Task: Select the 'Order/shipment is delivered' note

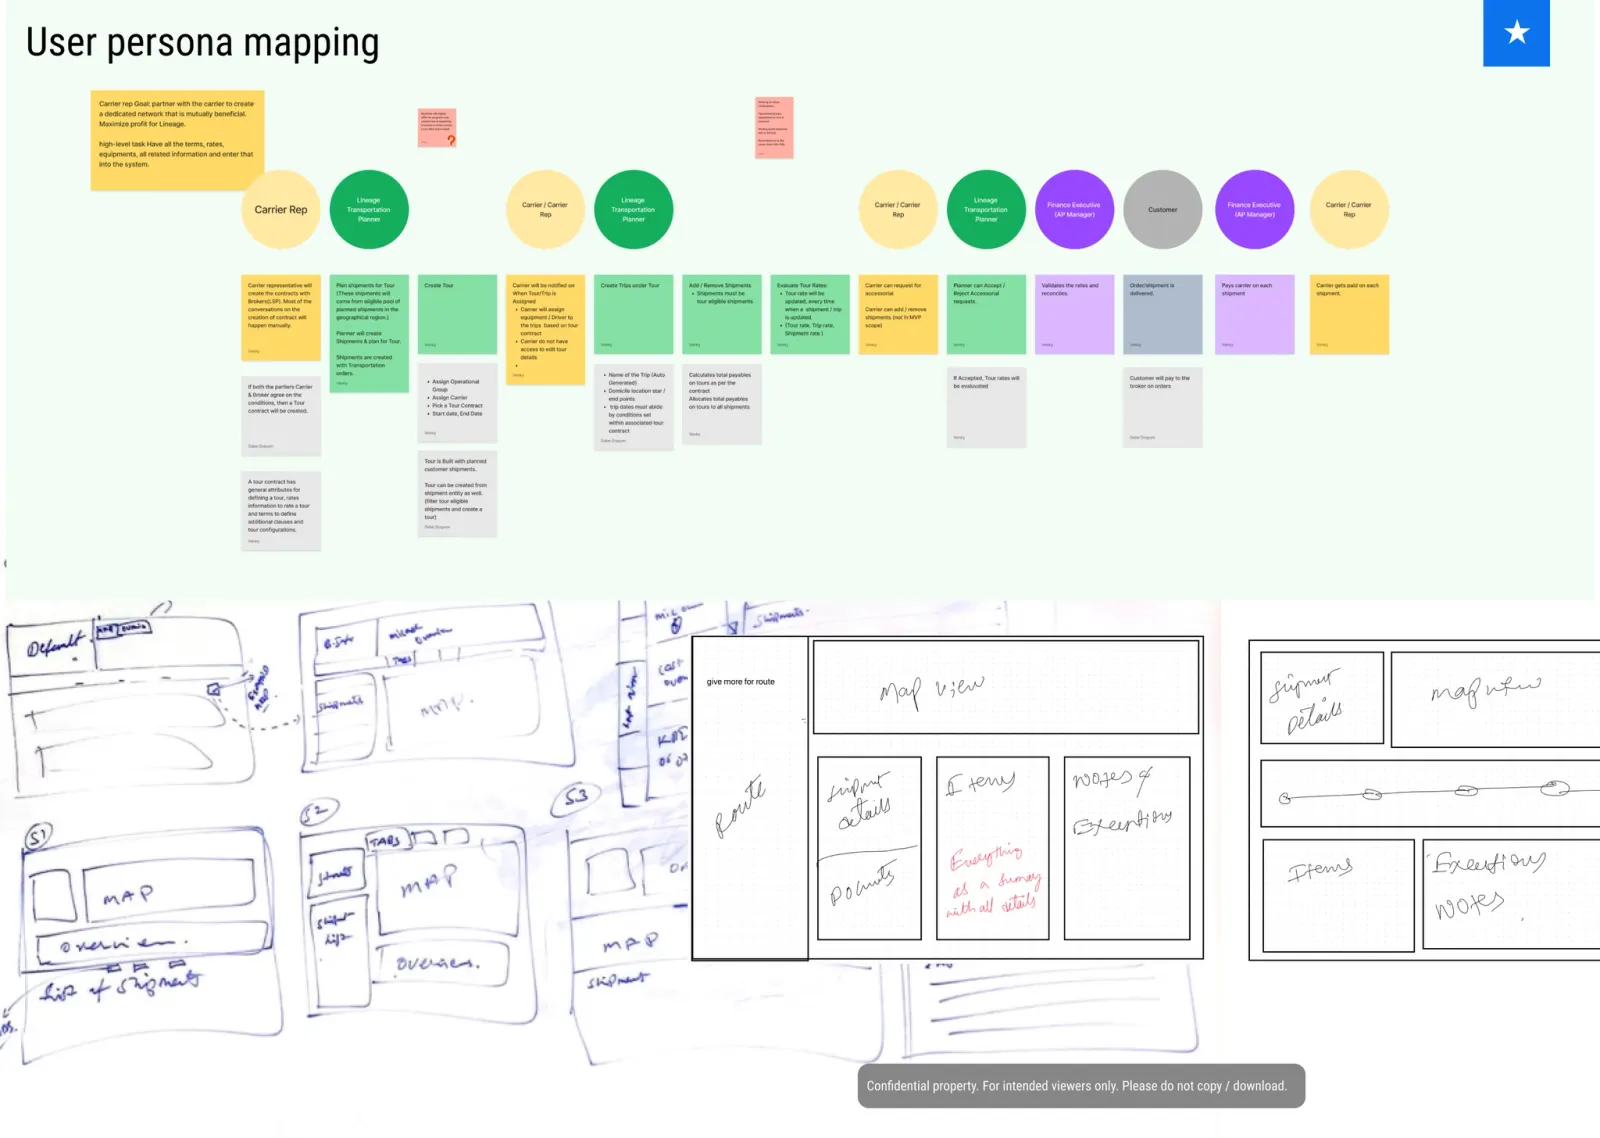Action: (1163, 314)
